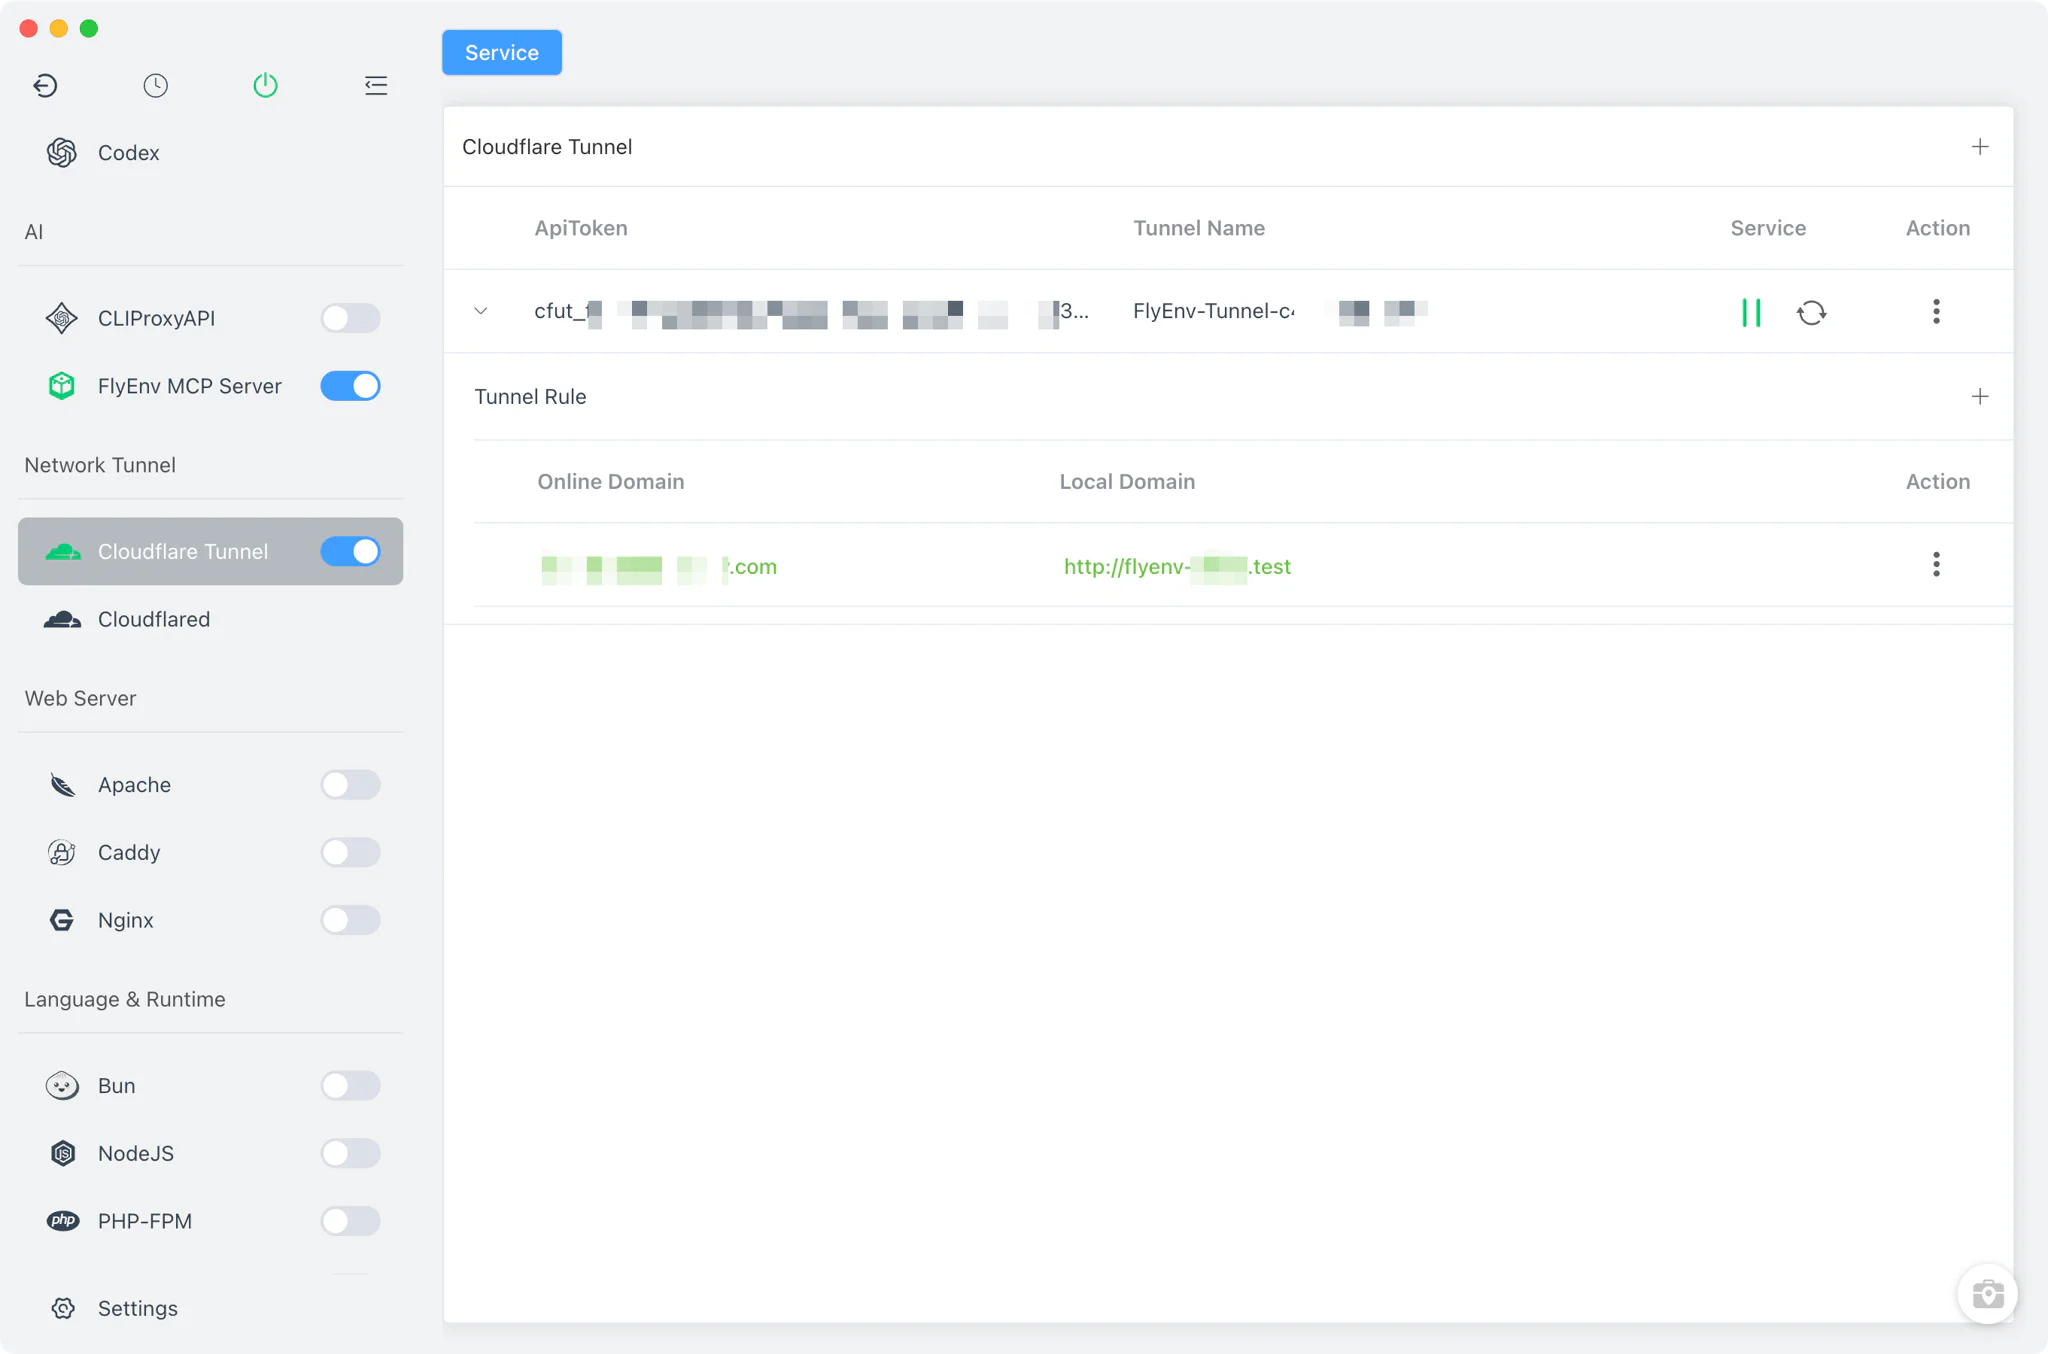Click the FlyEnv MCP Server cube icon

[x=62, y=386]
